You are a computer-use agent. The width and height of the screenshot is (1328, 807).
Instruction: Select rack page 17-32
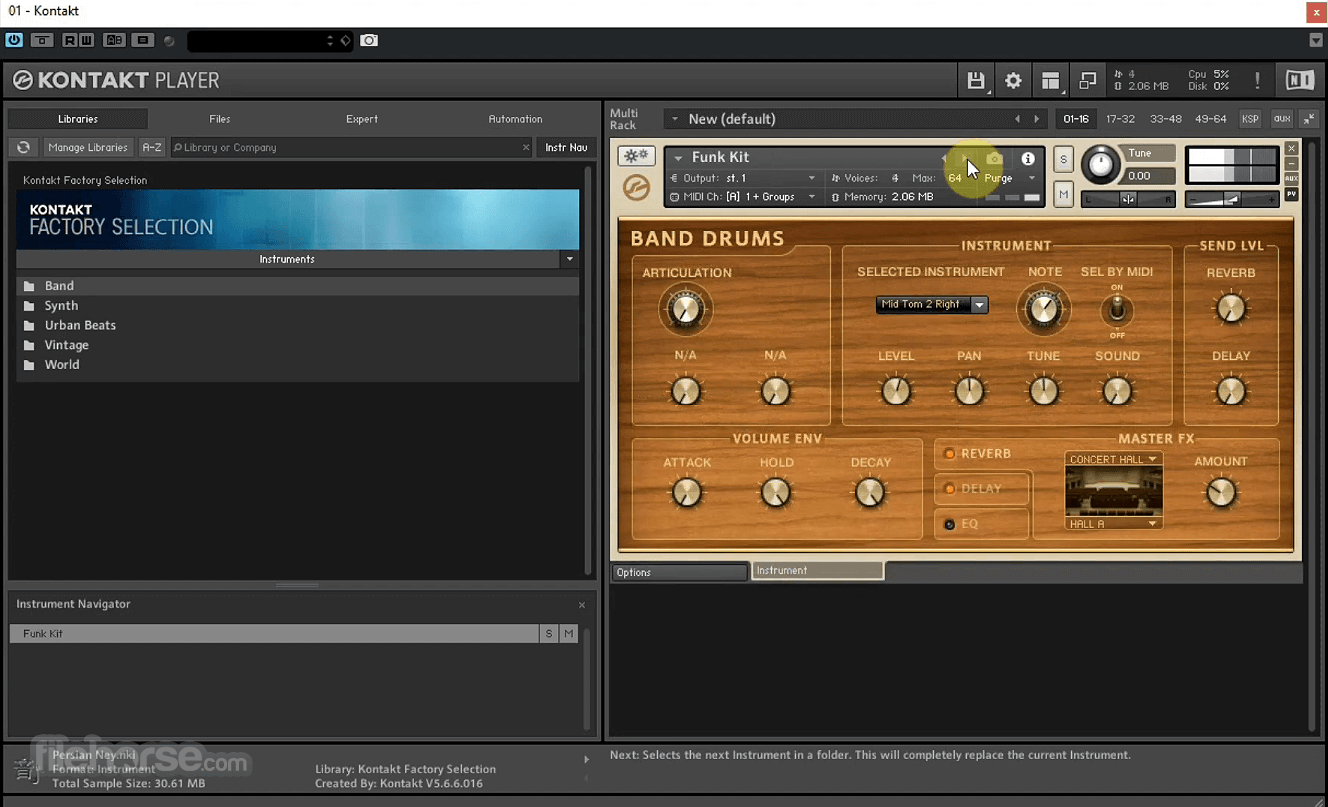[1120, 119]
